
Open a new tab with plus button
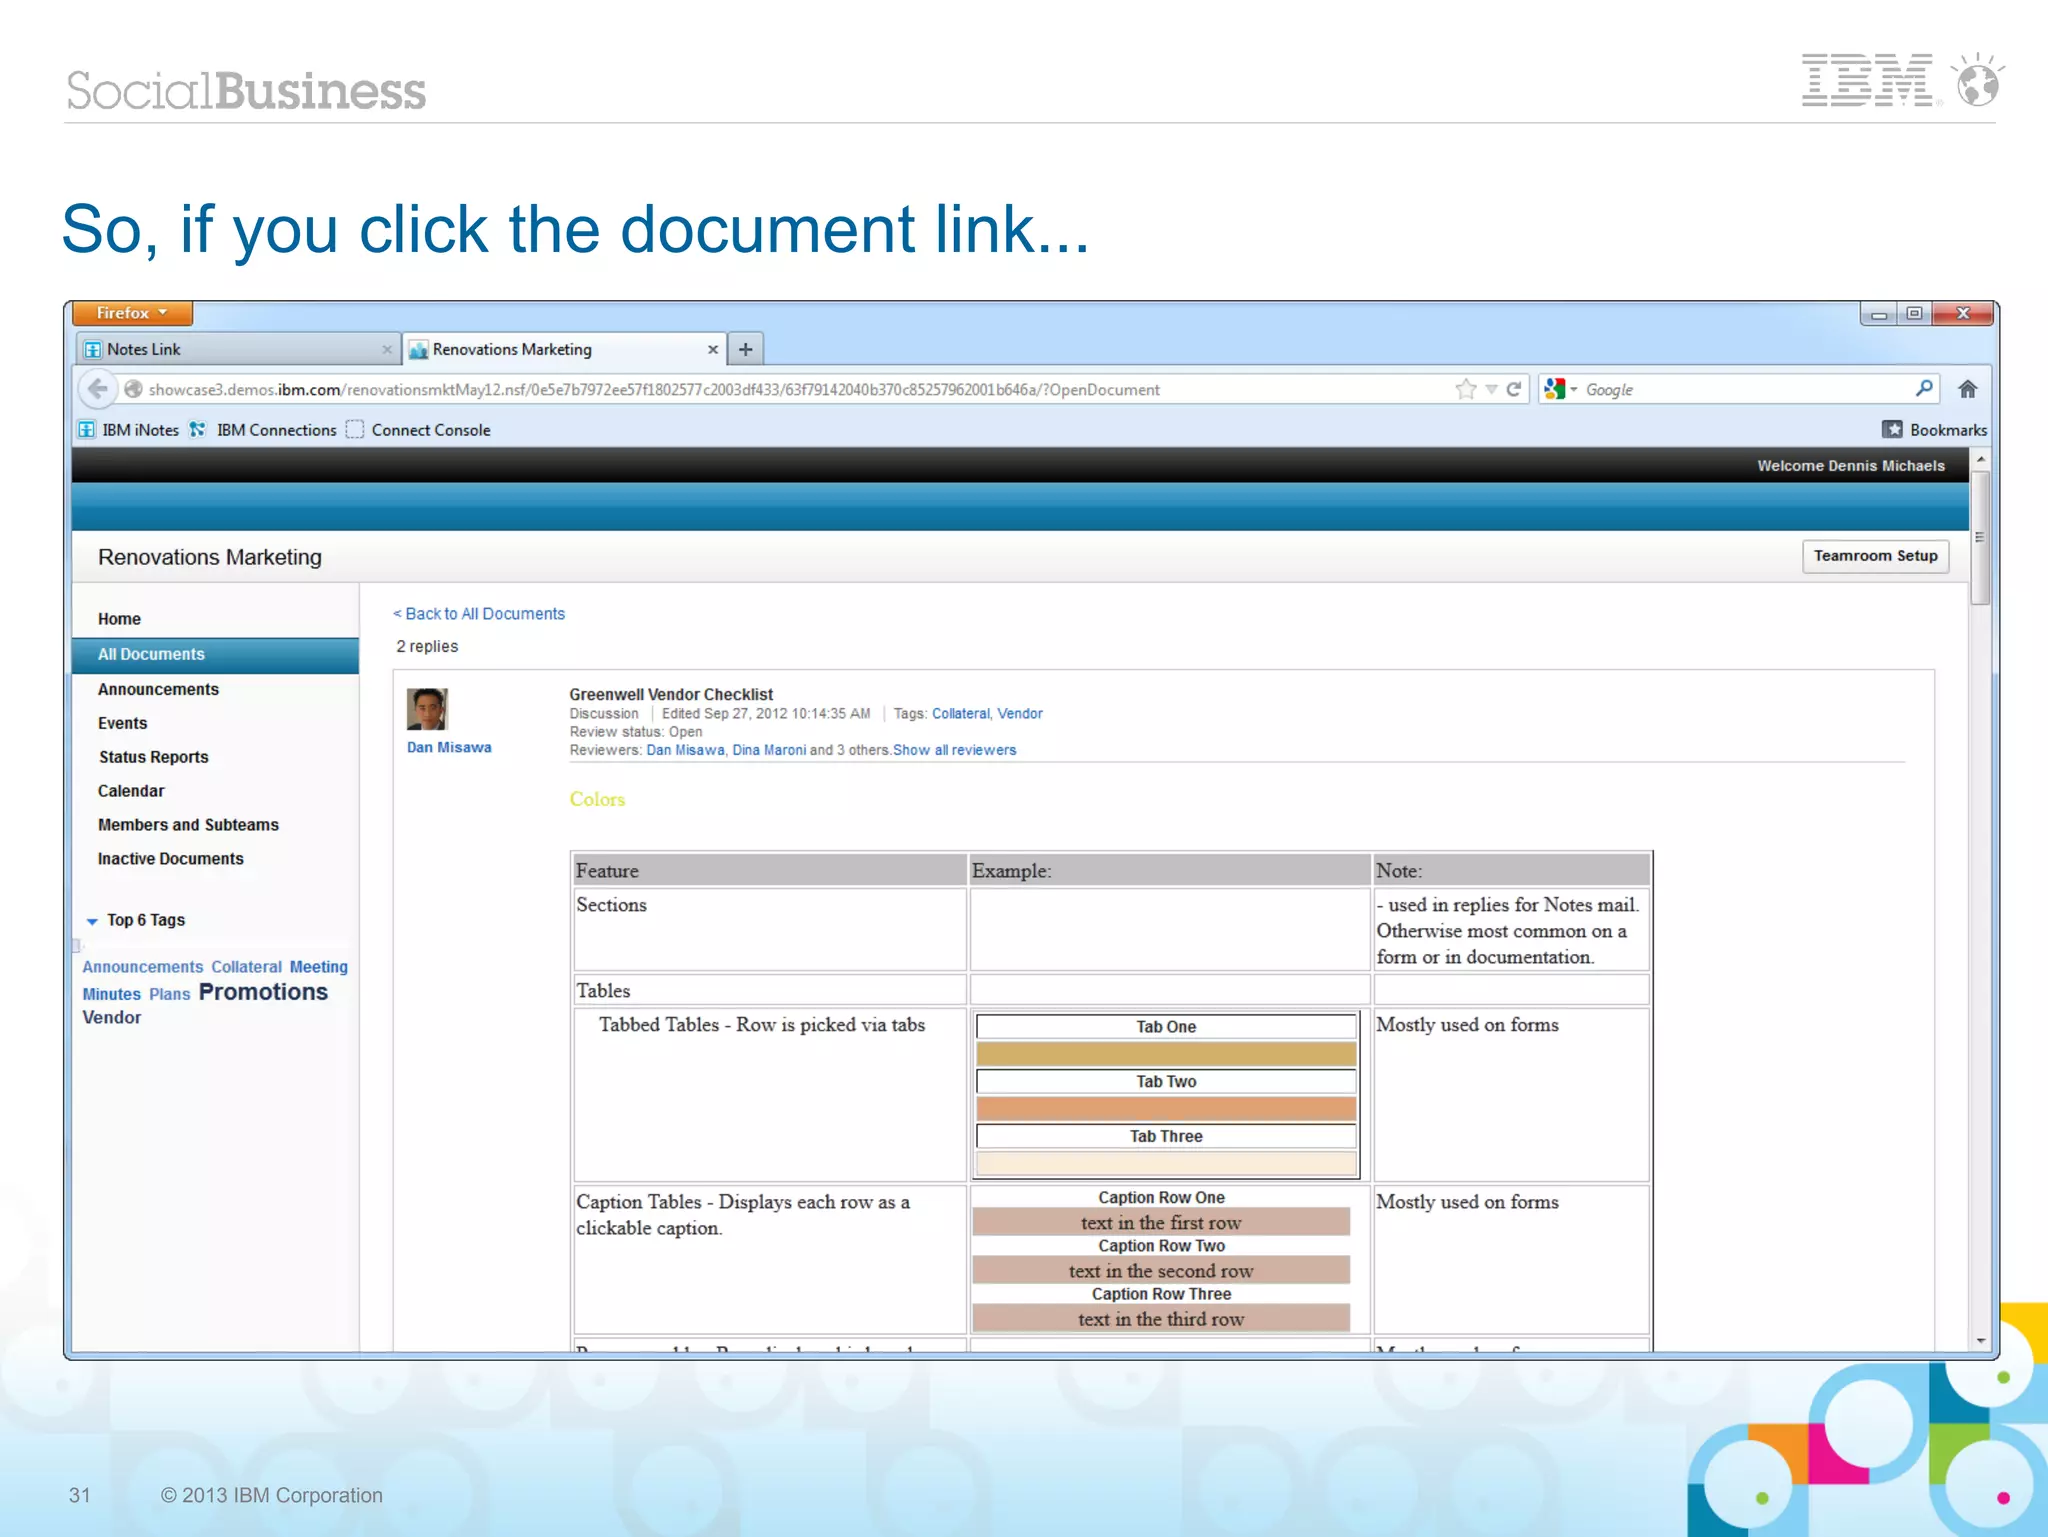(745, 349)
